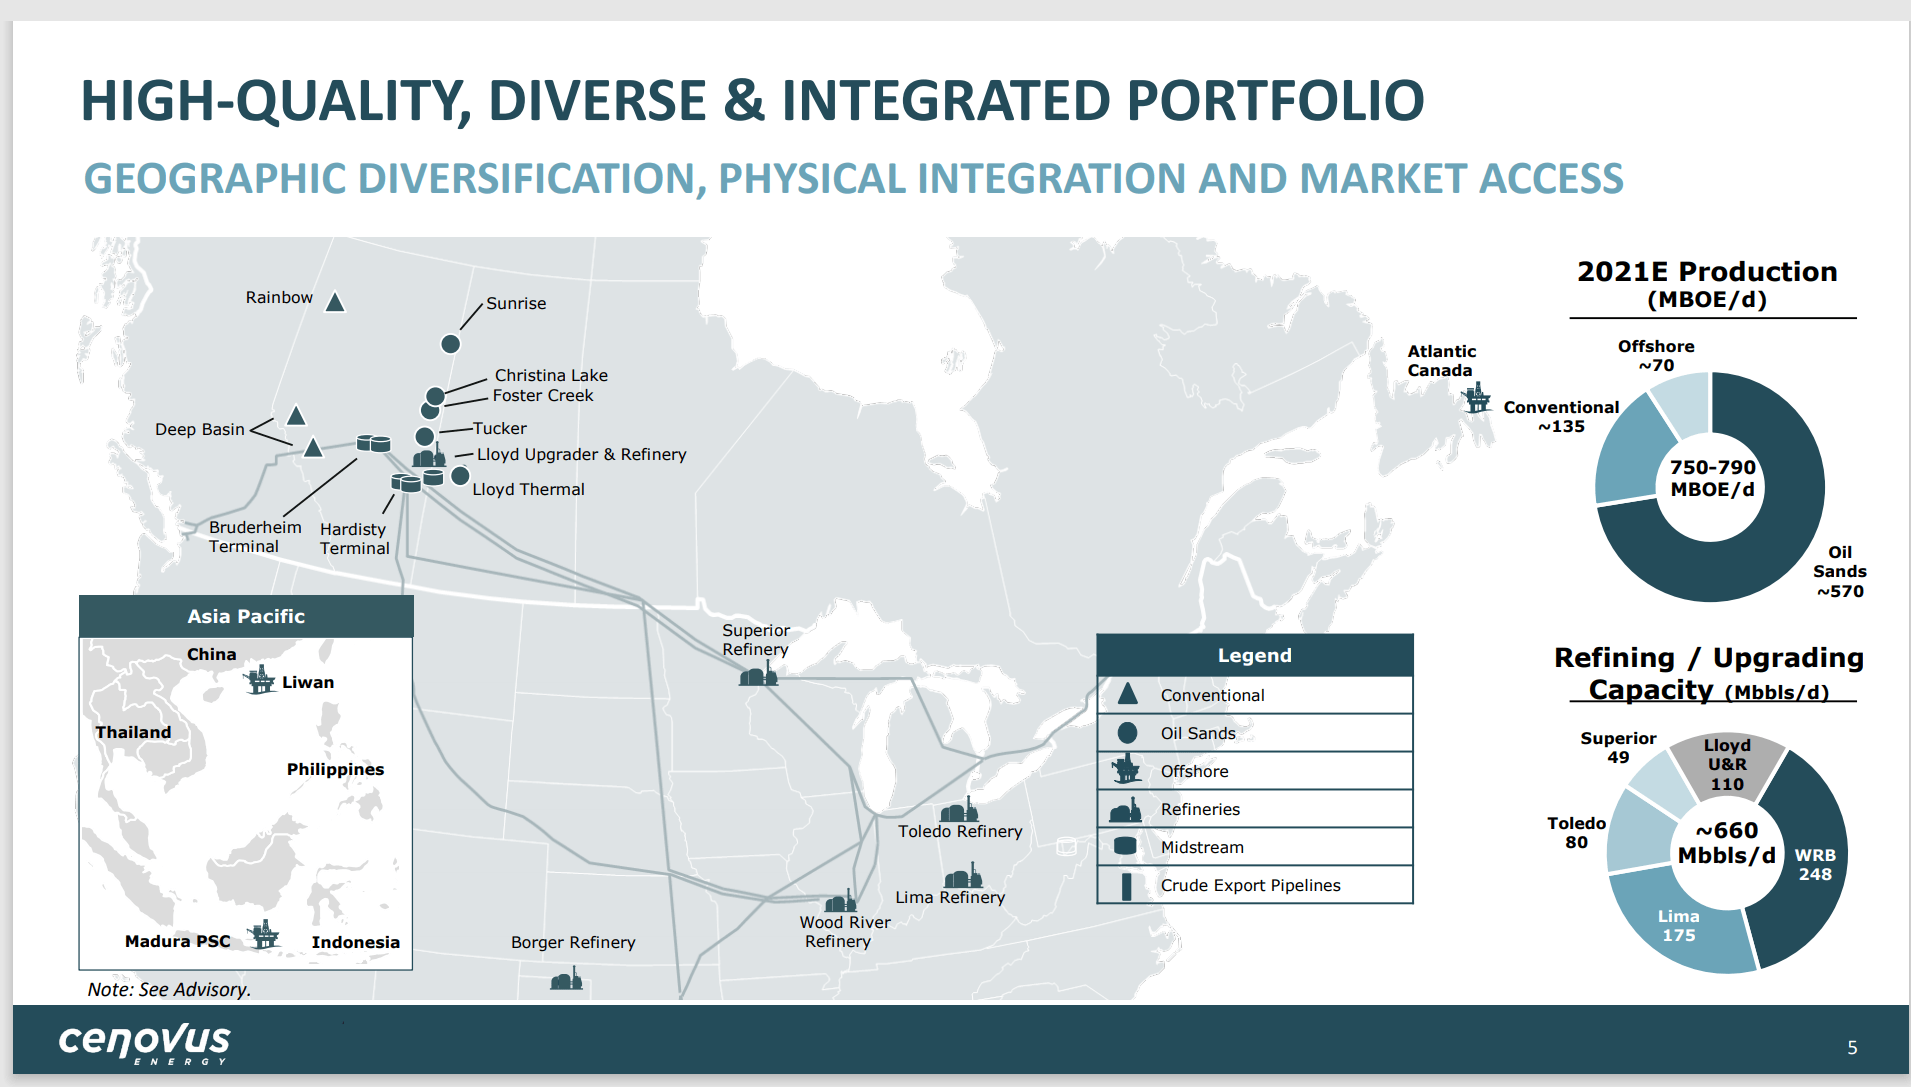Select the 'Superior 49' chart label
The image size is (1911, 1087).
(x=1618, y=747)
